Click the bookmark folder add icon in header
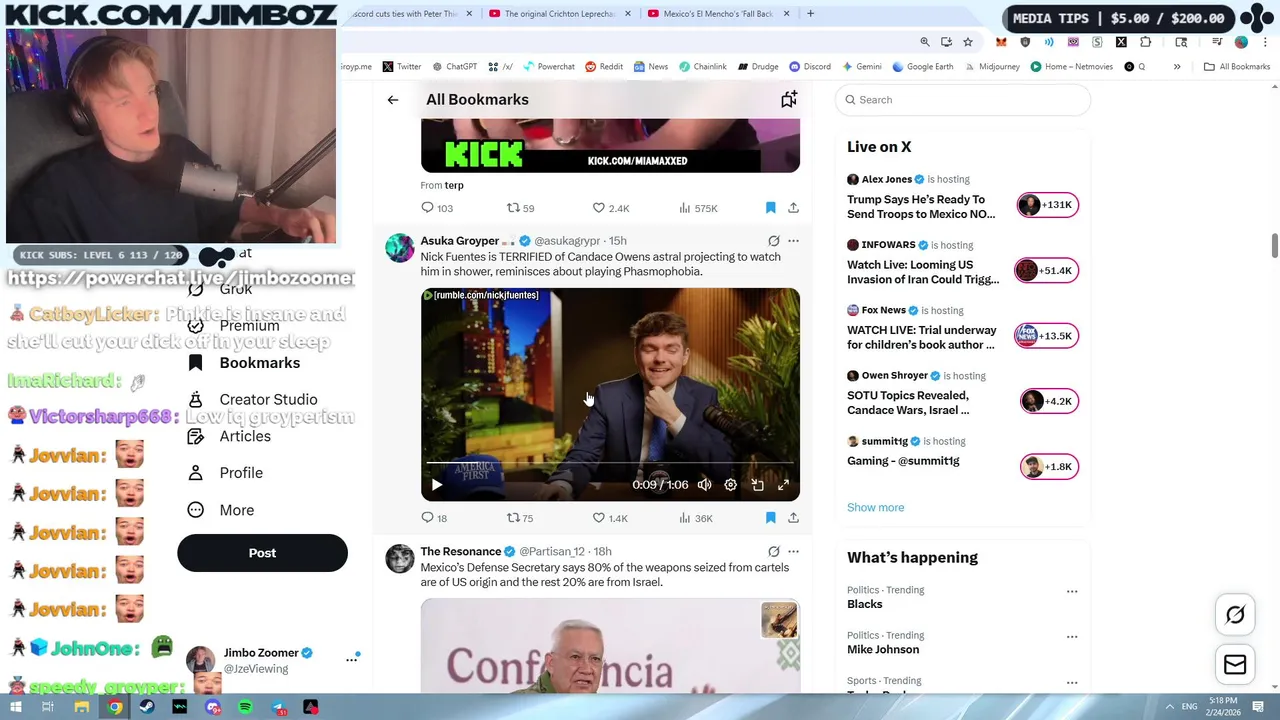The height and width of the screenshot is (720, 1280). [789, 99]
